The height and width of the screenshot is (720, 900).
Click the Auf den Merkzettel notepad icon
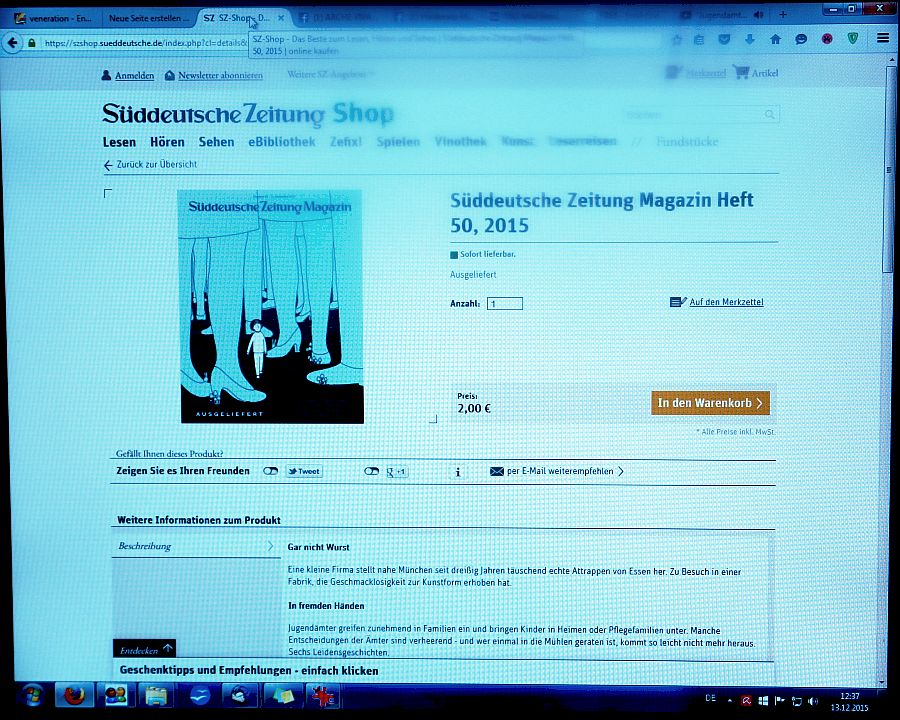(678, 302)
